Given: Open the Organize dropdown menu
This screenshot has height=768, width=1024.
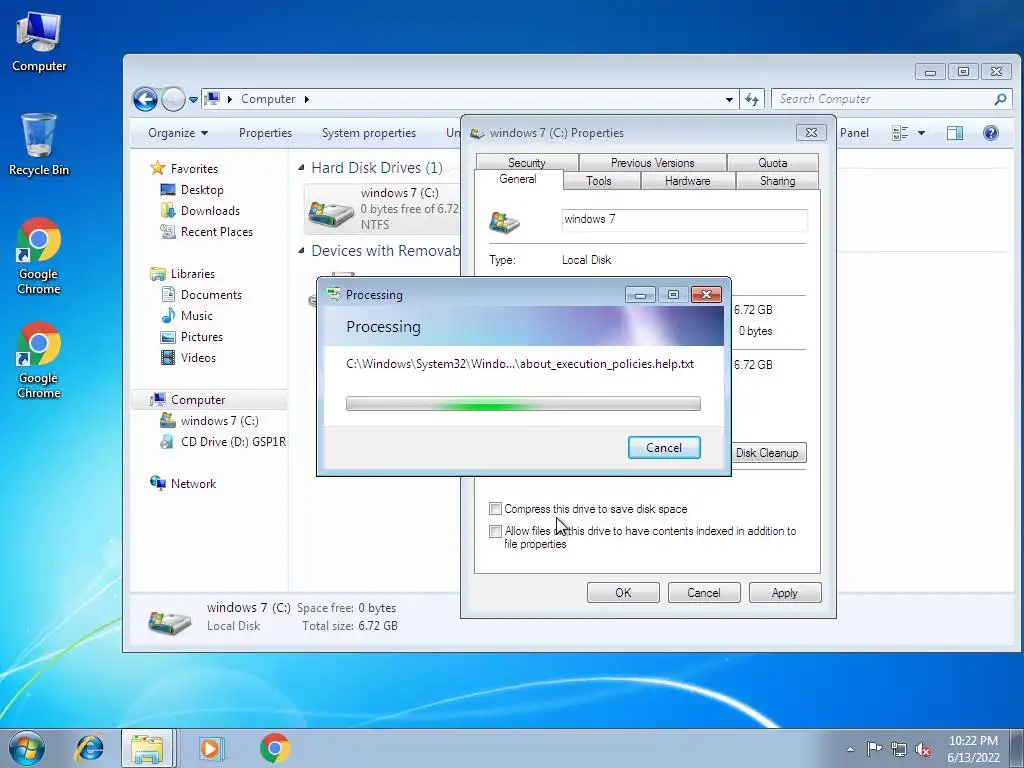Looking at the screenshot, I should pos(178,133).
